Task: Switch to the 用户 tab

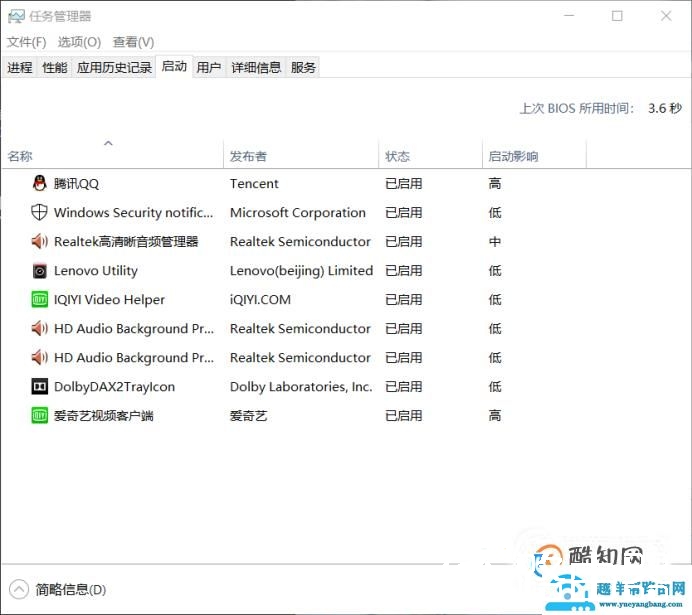Action: coord(209,68)
